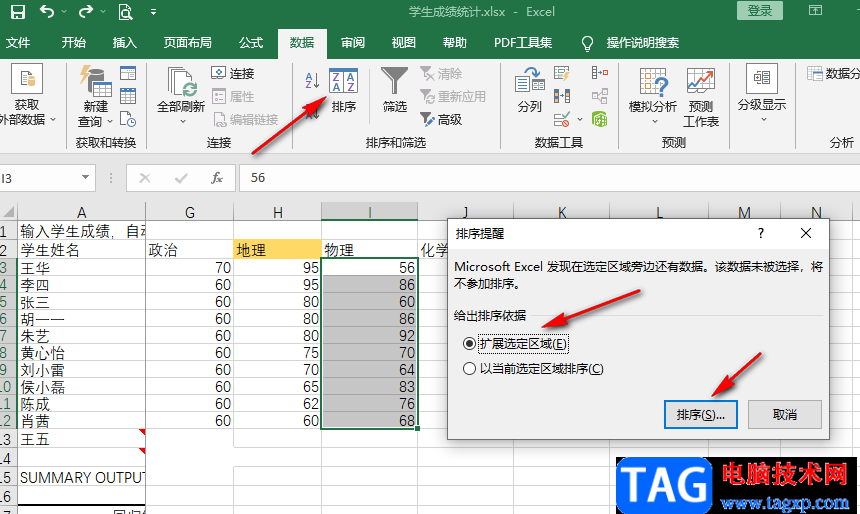Switch to the Page Layout (页面布局) tab
The height and width of the screenshot is (514, 860).
(188, 43)
